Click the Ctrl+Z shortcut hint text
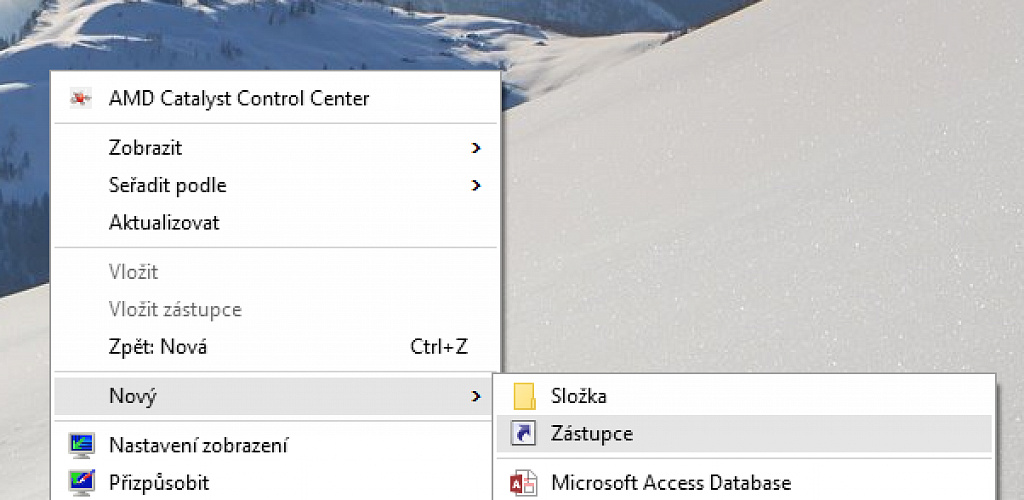Screen dimensions: 1024x500 (x=439, y=347)
